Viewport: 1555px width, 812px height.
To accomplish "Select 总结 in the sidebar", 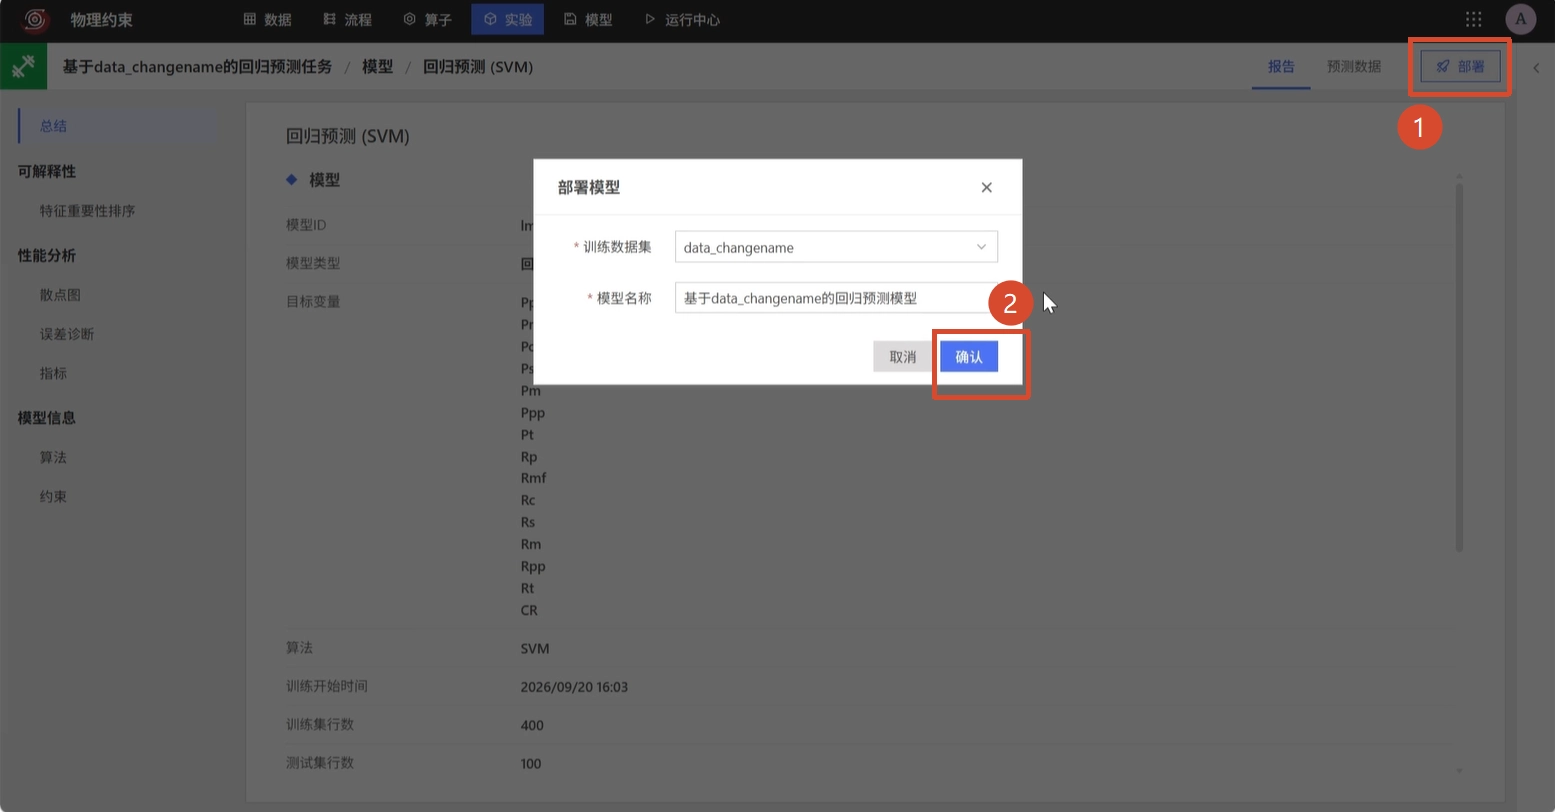I will point(118,126).
